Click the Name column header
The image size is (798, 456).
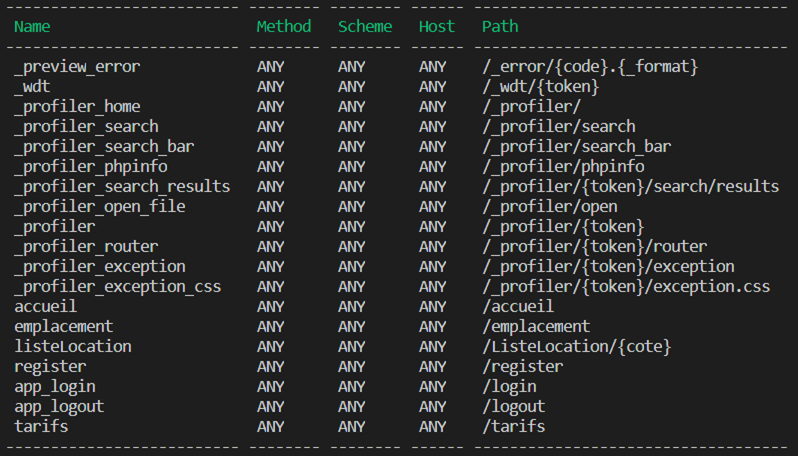click(x=32, y=27)
